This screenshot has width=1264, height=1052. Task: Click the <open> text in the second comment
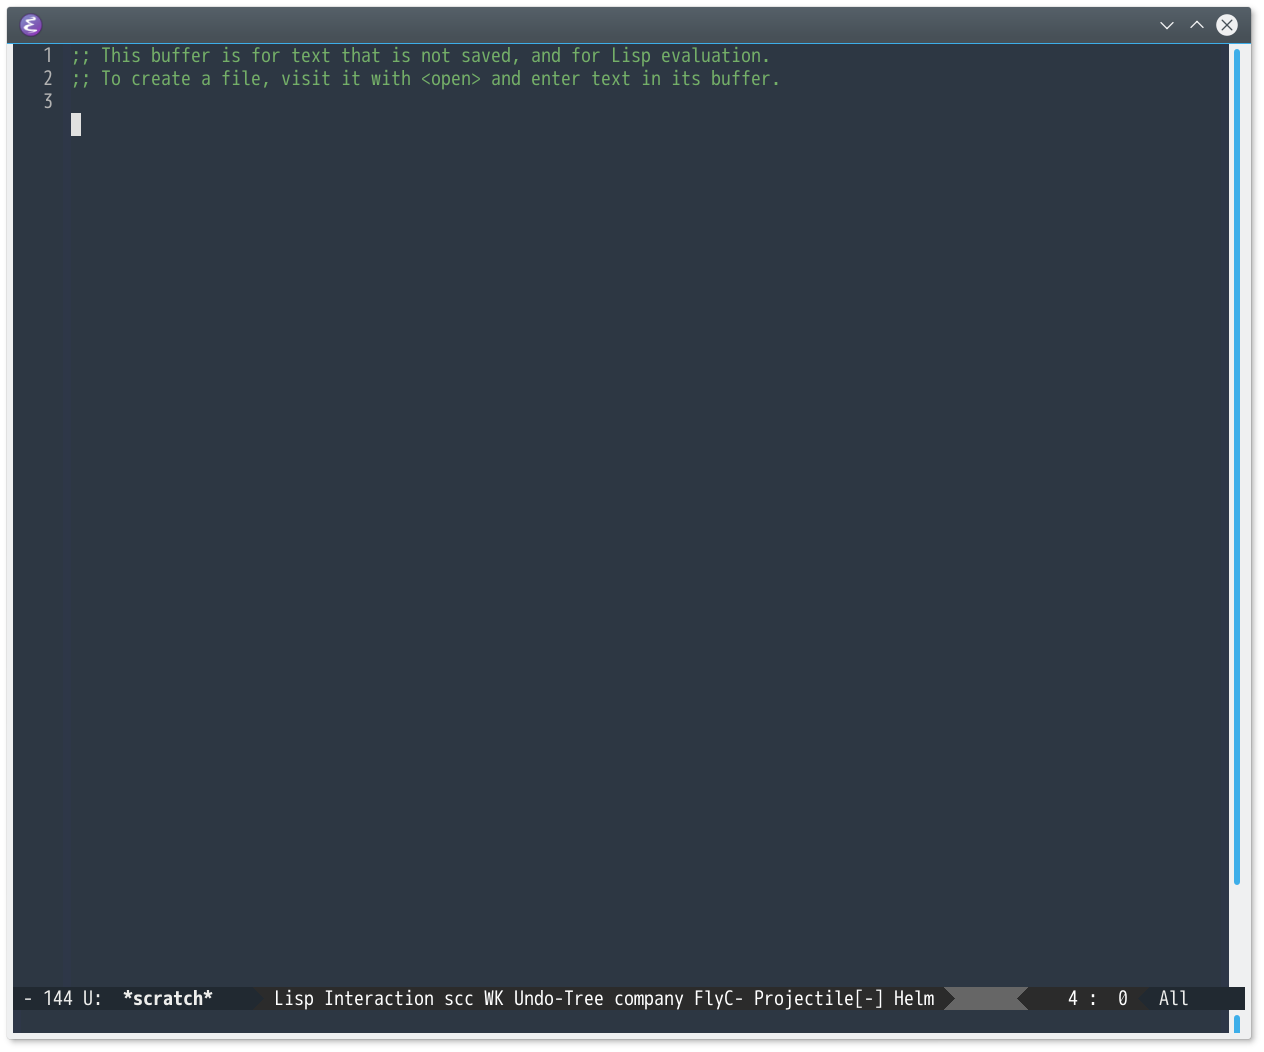tap(450, 79)
